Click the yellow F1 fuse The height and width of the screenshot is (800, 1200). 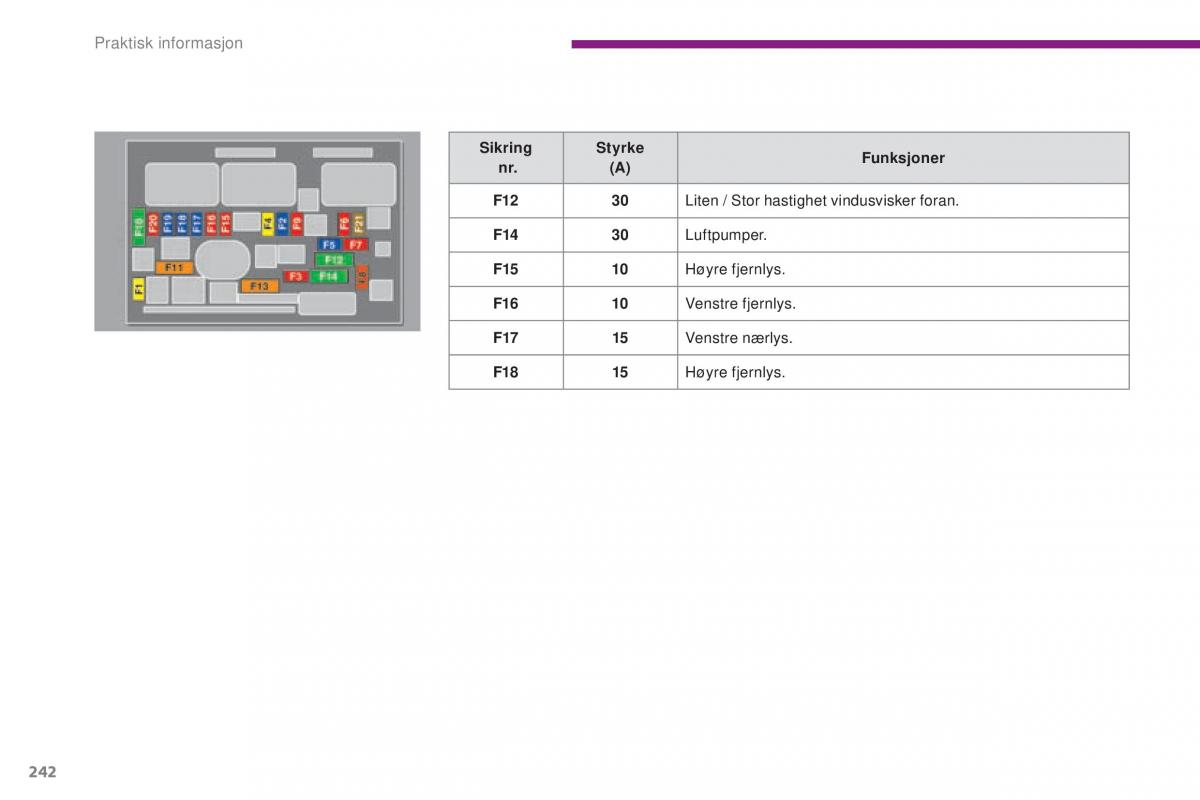[138, 289]
